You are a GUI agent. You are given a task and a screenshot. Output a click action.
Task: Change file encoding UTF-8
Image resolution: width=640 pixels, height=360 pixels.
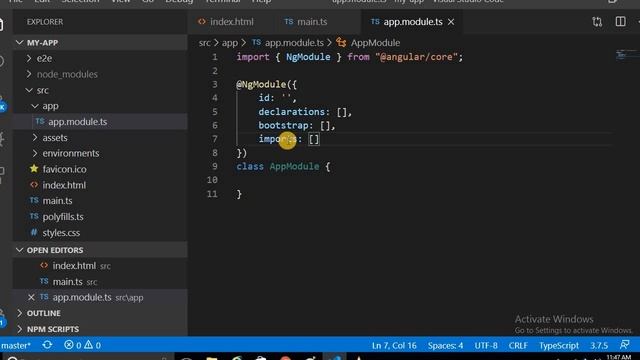click(x=486, y=345)
